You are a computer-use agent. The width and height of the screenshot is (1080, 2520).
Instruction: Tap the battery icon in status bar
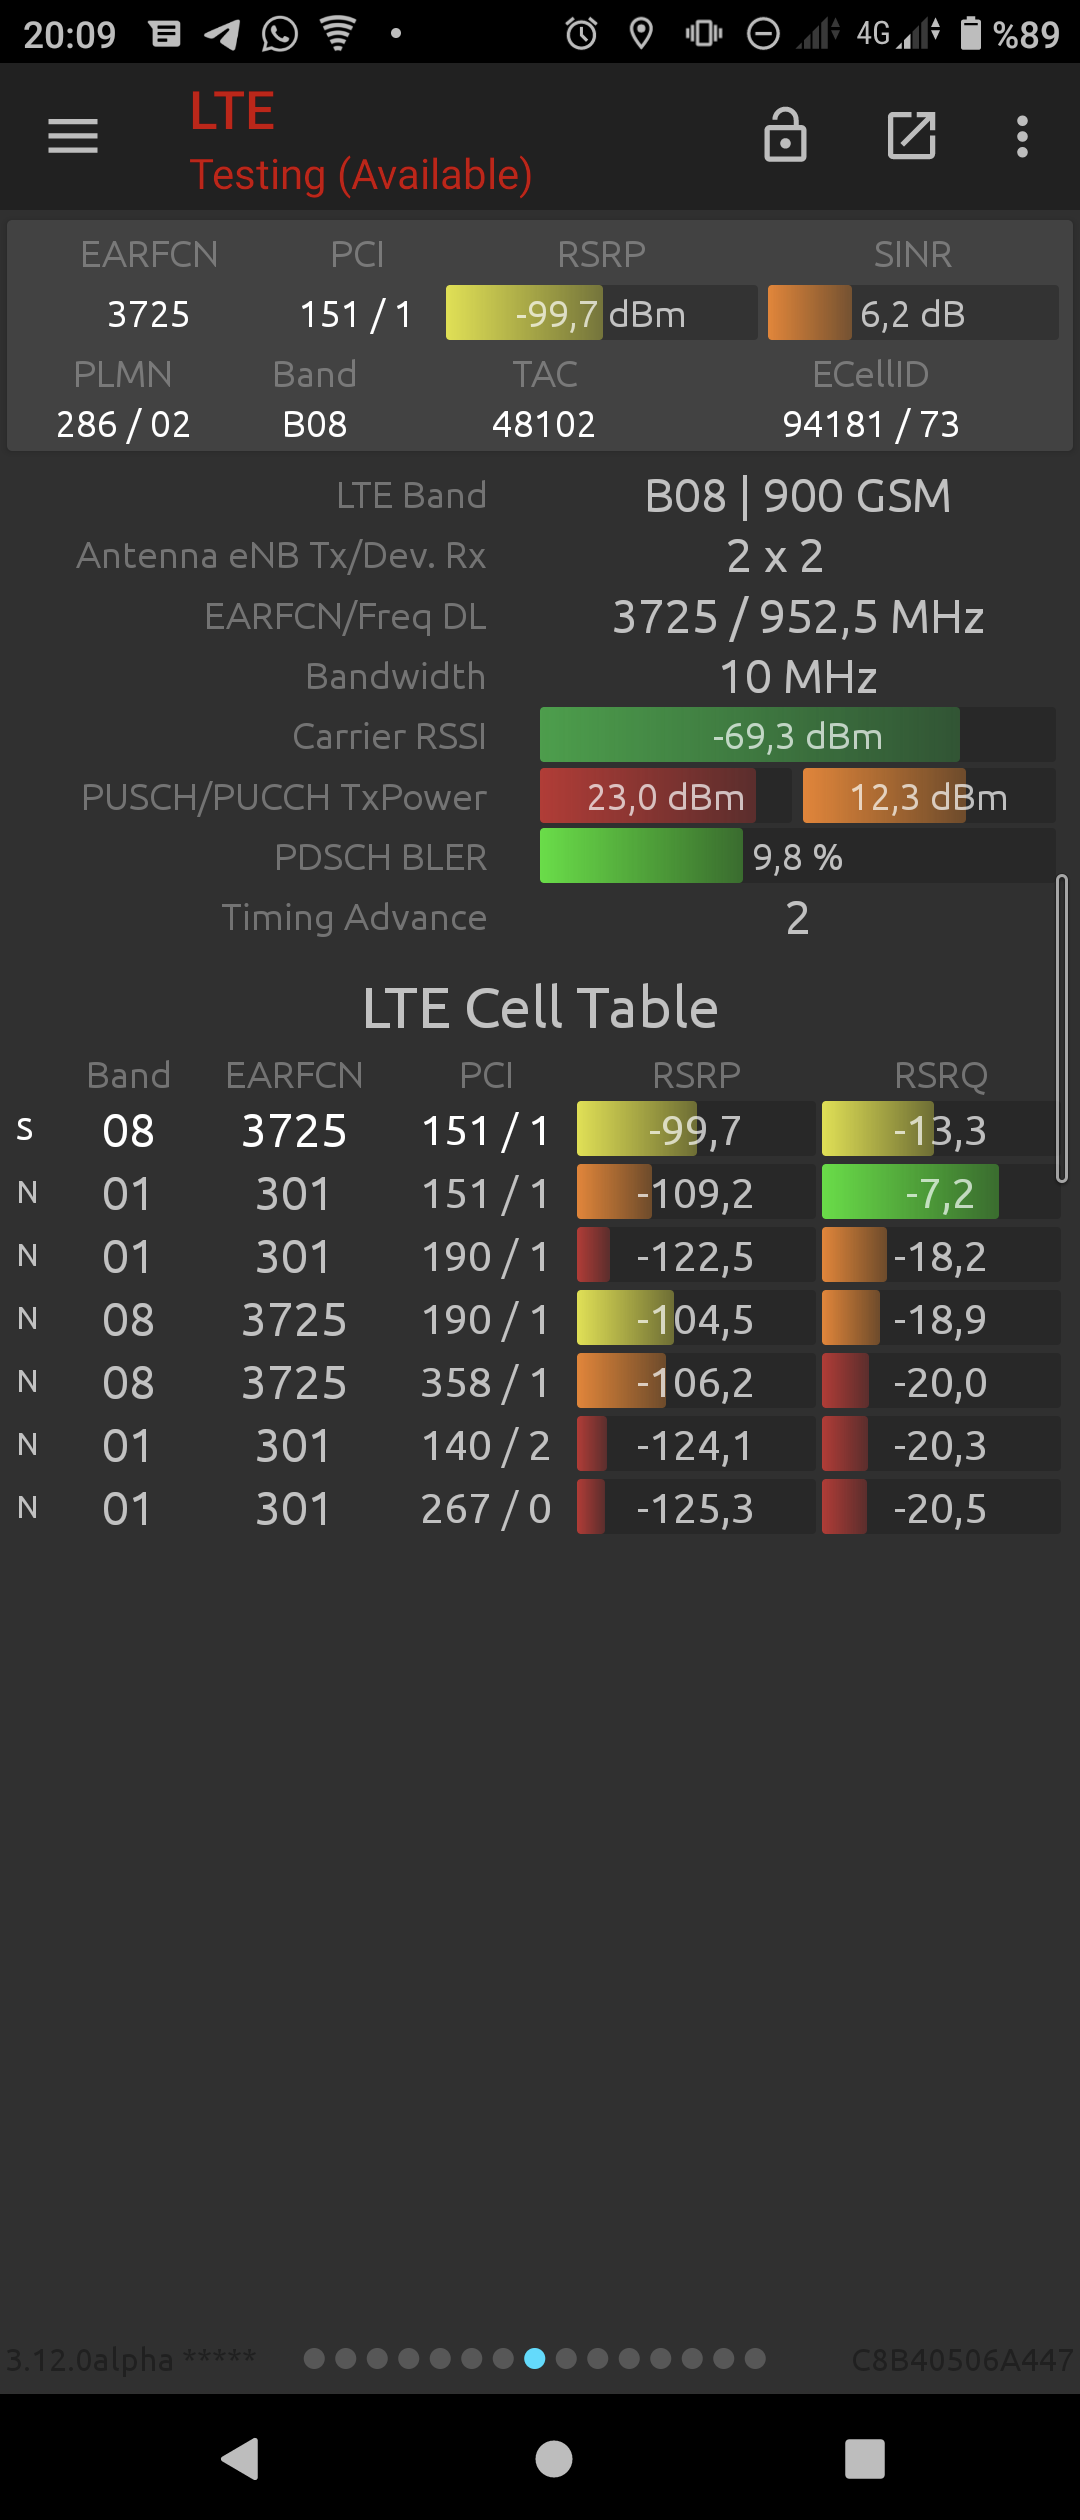(970, 34)
